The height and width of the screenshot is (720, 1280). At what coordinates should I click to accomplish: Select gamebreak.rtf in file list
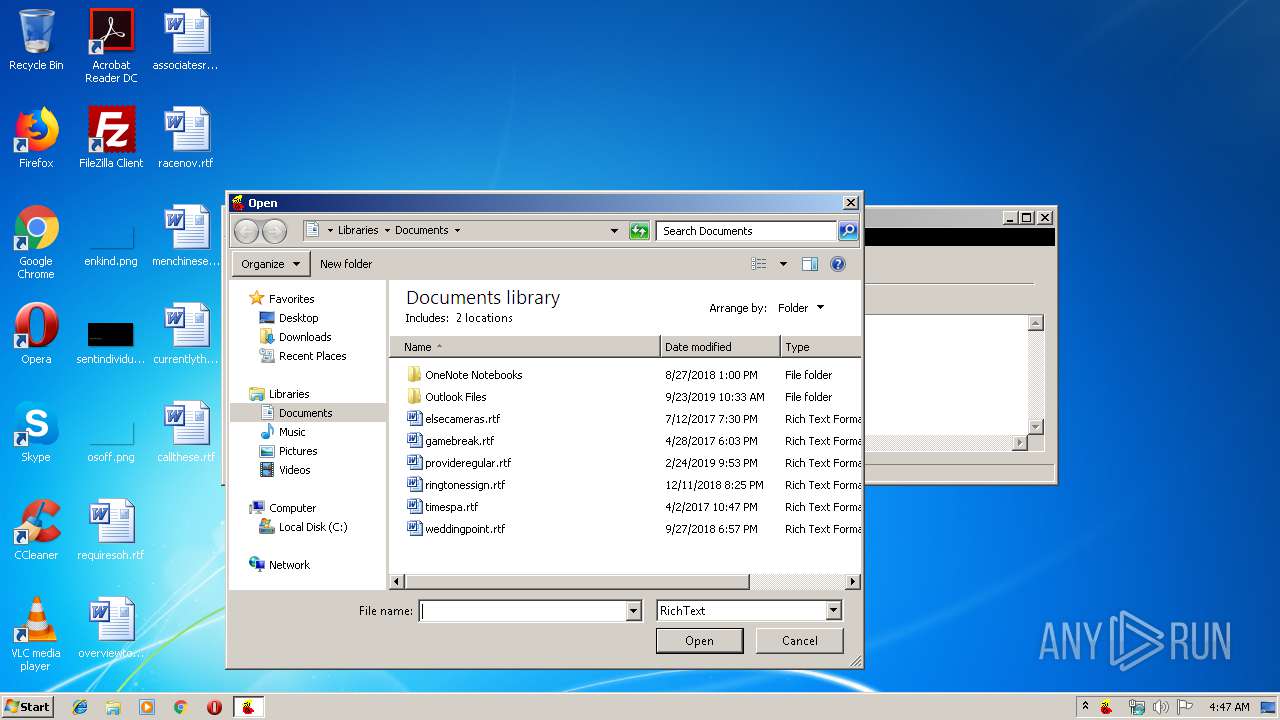click(459, 441)
